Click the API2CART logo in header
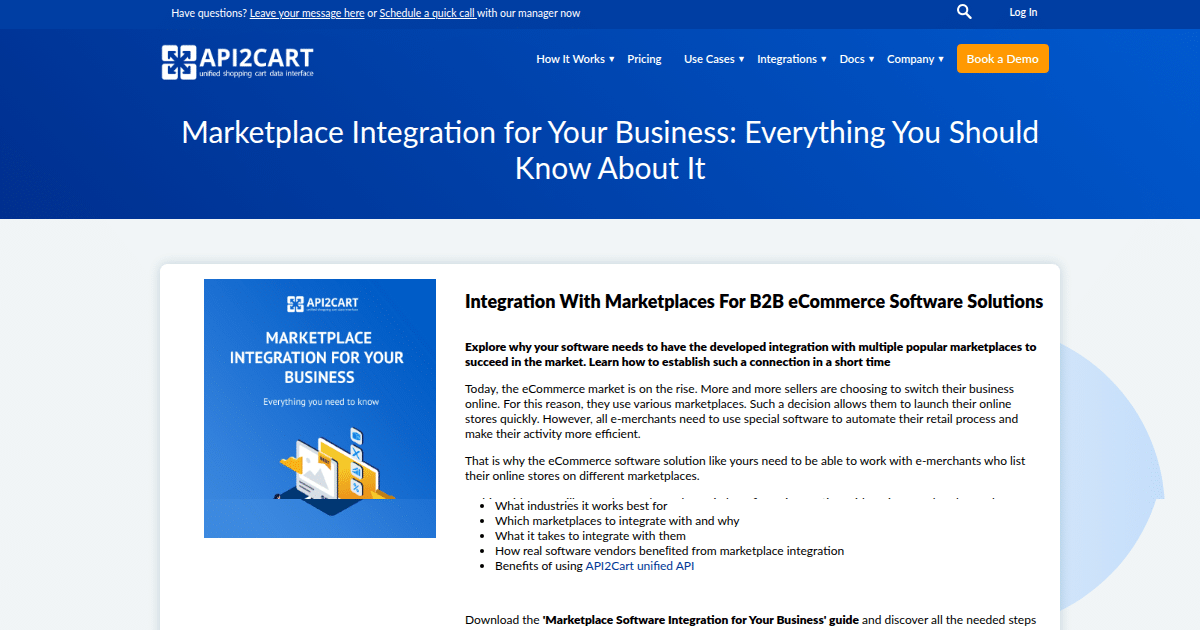Screen dimensions: 1200x630 237,61
